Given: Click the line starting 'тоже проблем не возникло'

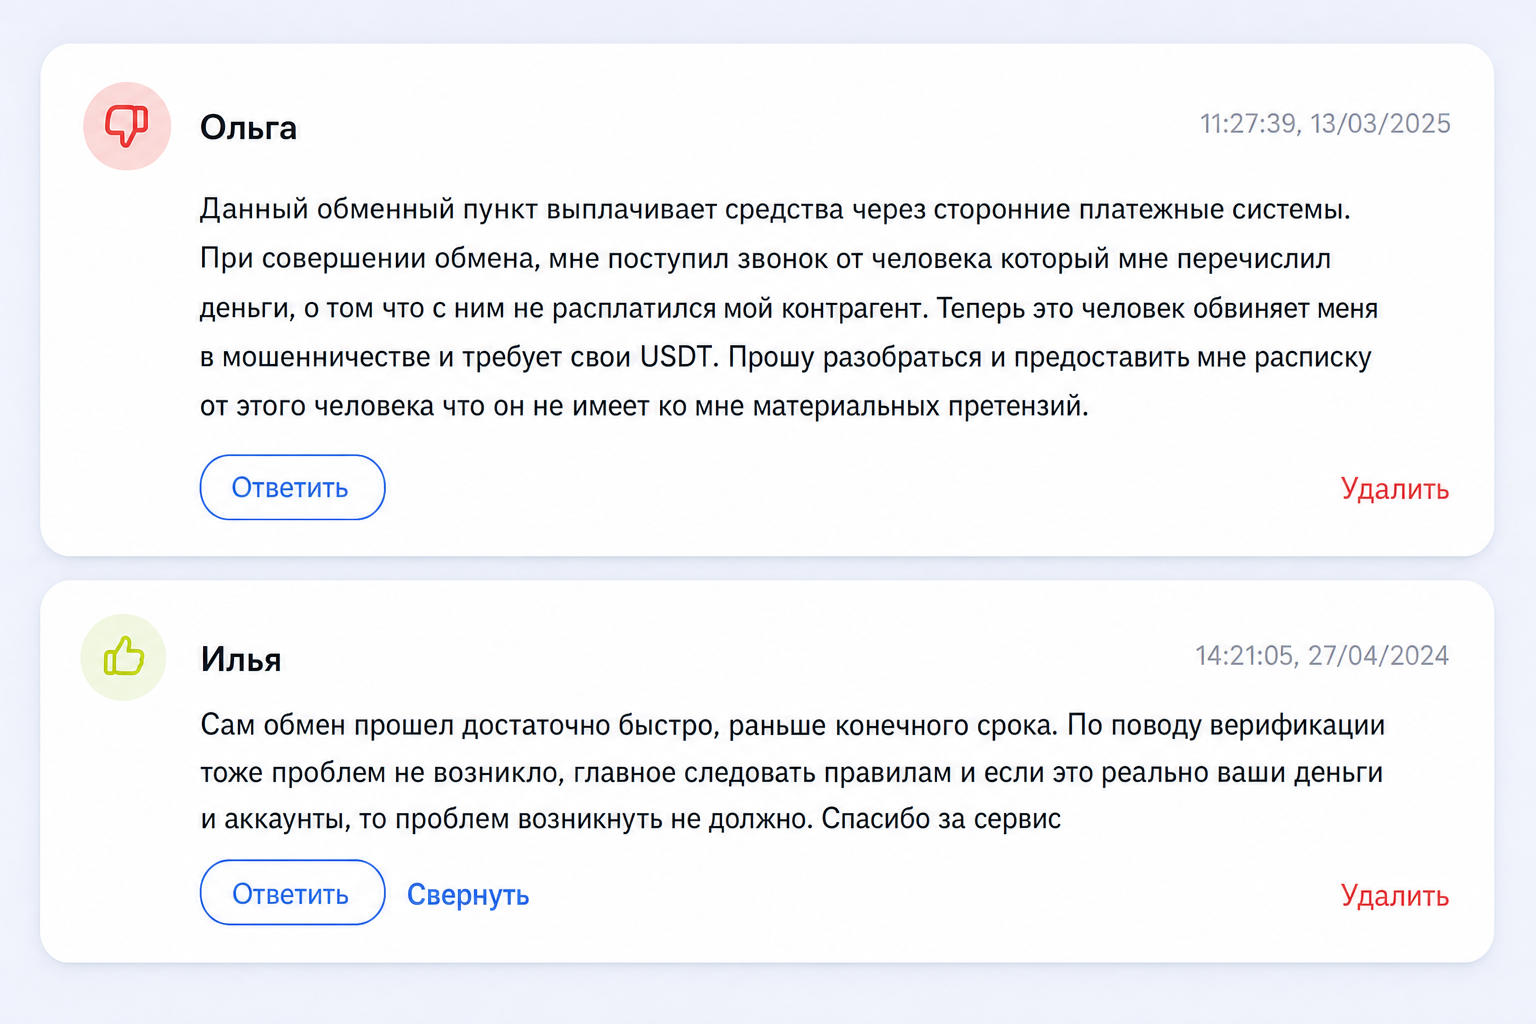Looking at the screenshot, I should (x=791, y=773).
